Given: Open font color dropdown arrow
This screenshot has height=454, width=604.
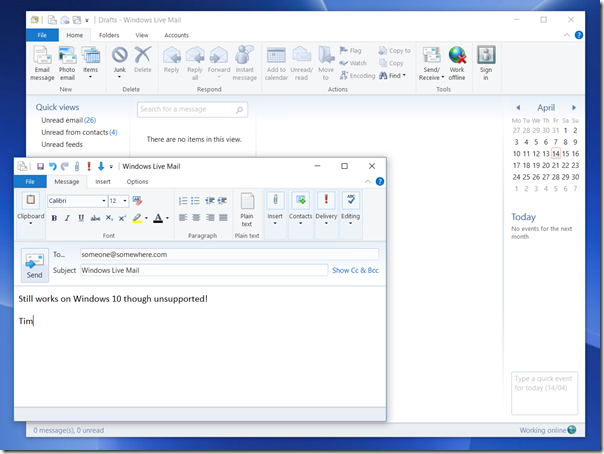Looking at the screenshot, I should pyautogui.click(x=167, y=218).
